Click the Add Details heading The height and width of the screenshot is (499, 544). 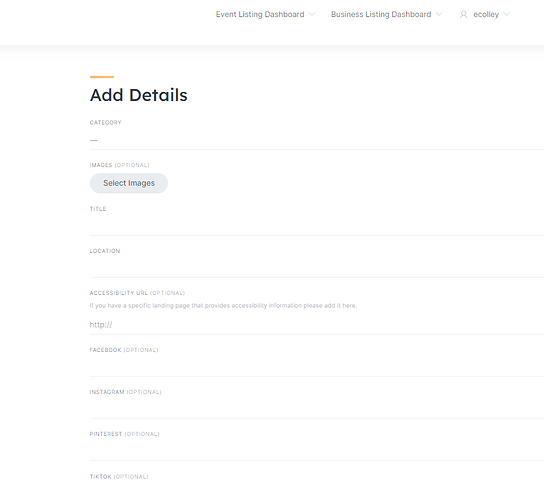[x=138, y=95]
